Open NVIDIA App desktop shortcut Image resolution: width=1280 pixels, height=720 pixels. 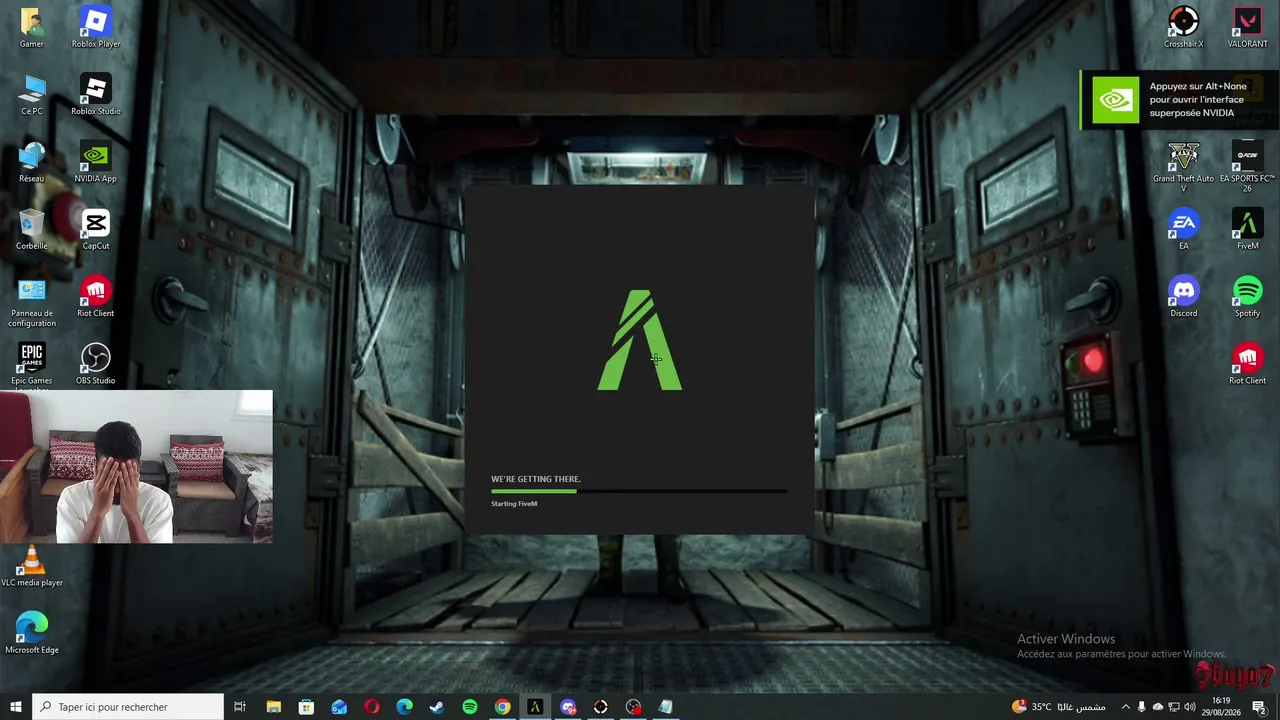click(x=96, y=162)
